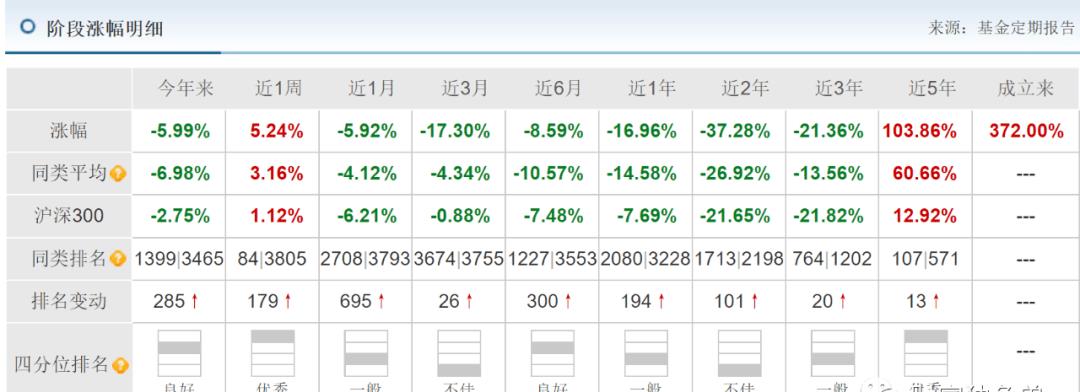Viewport: 1080px width, 392px height.
Task: Click the 2708|3793 ranking cell
Action: 366,259
